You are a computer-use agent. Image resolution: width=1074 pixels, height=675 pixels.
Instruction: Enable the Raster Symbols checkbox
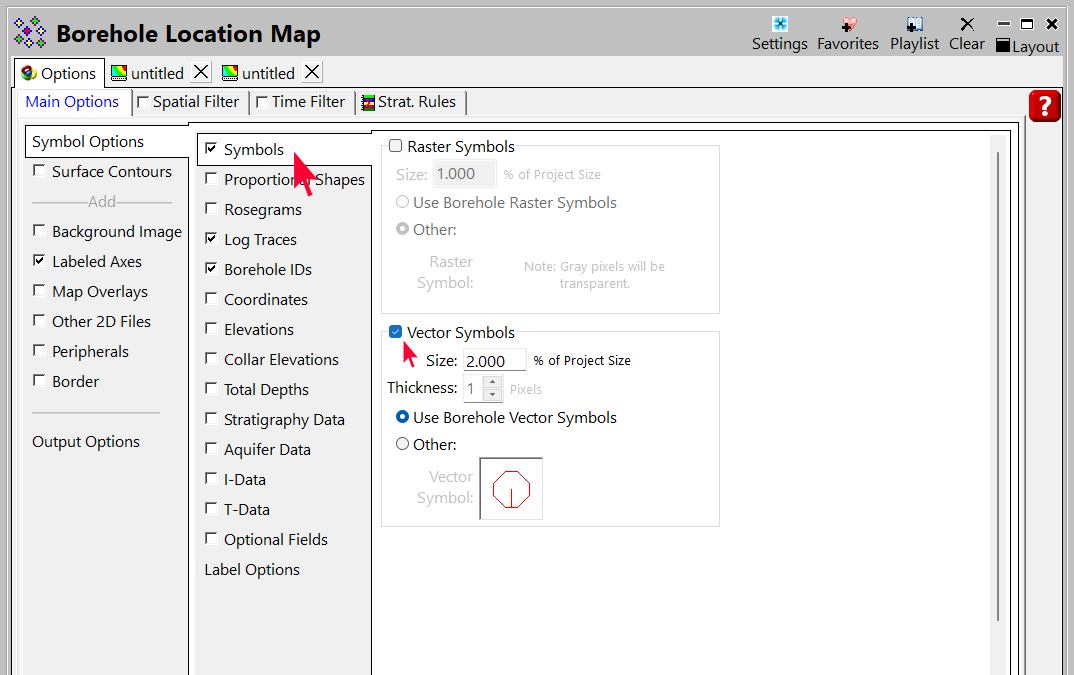[x=396, y=146]
